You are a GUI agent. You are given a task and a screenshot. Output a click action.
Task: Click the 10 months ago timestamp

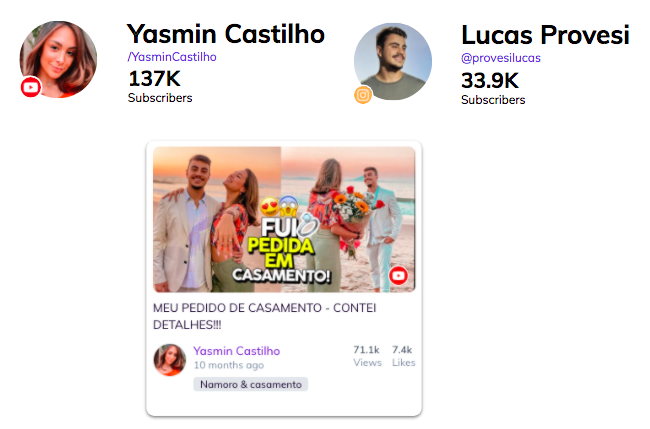[229, 365]
